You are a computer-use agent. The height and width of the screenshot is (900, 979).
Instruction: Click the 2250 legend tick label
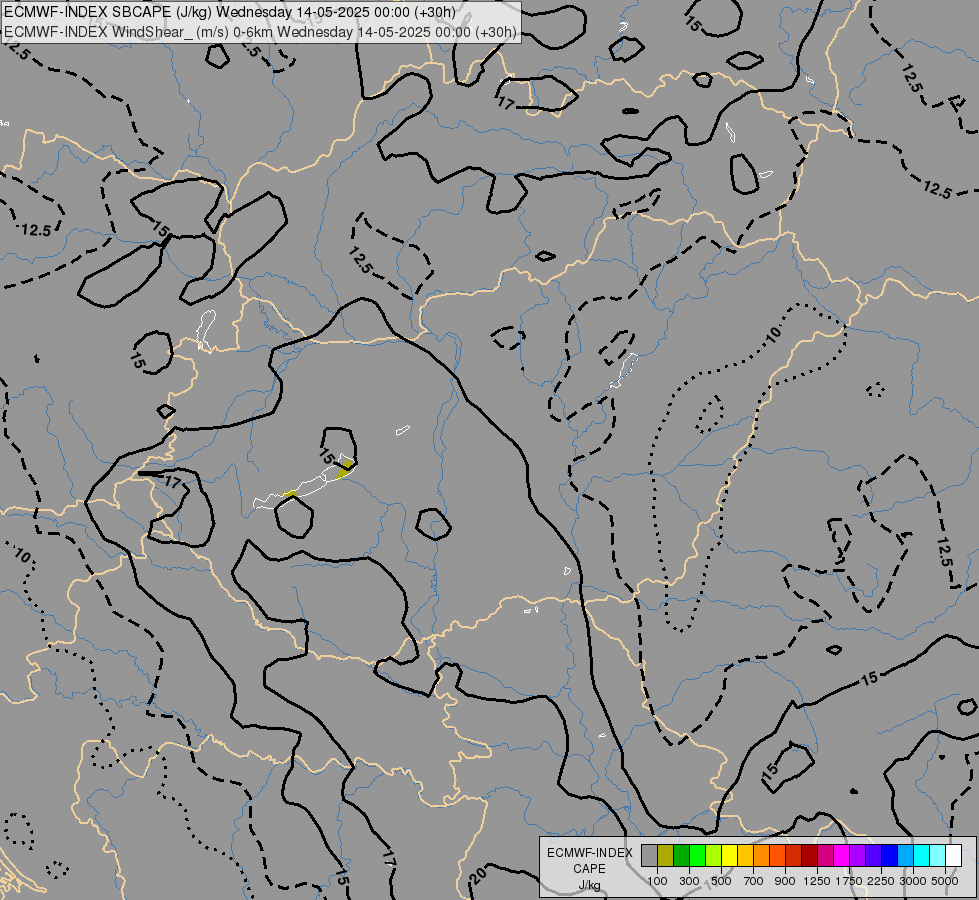pyautogui.click(x=881, y=881)
